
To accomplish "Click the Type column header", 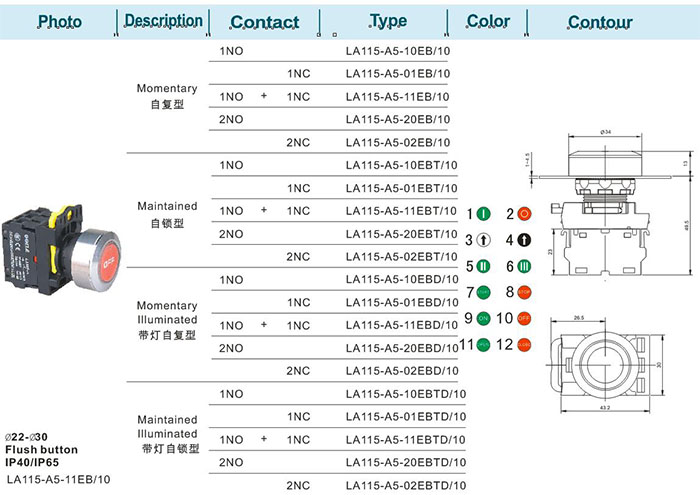I will coord(388,21).
